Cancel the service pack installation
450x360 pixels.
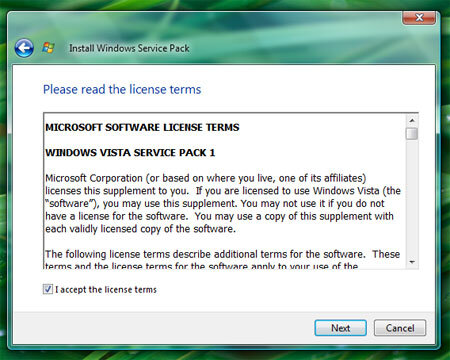[400, 328]
